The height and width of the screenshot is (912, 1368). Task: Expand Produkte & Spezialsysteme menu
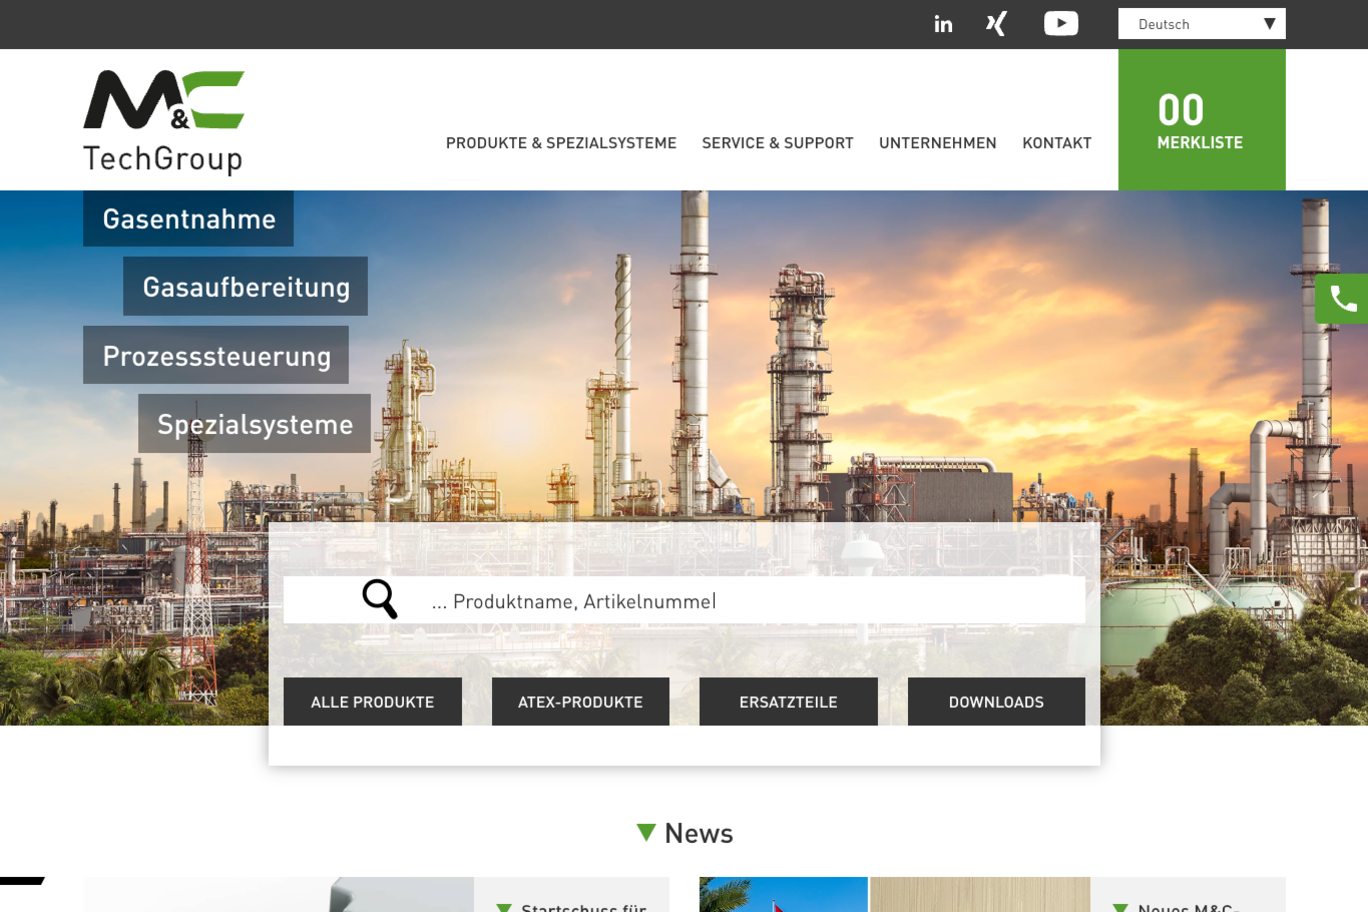(561, 143)
